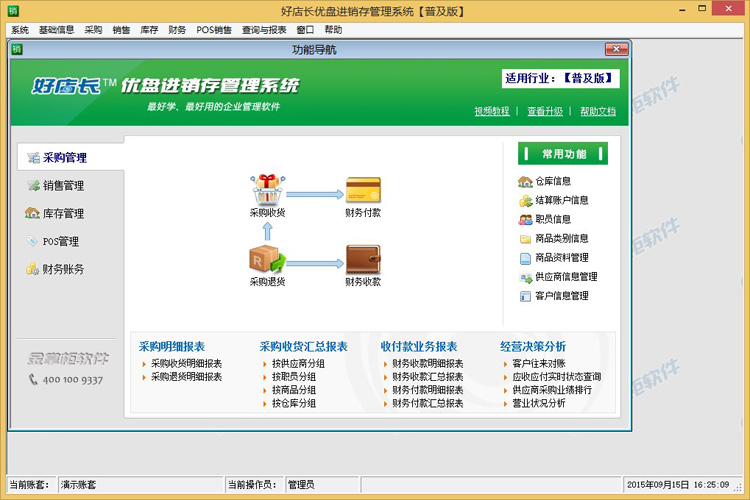Open the 查询与报表 menu
750x500 pixels.
264,30
